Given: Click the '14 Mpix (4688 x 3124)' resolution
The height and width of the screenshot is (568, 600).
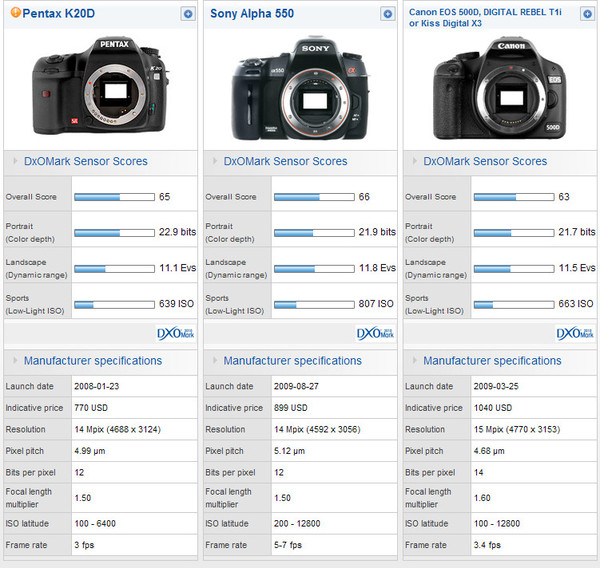Looking at the screenshot, I should pos(117,429).
